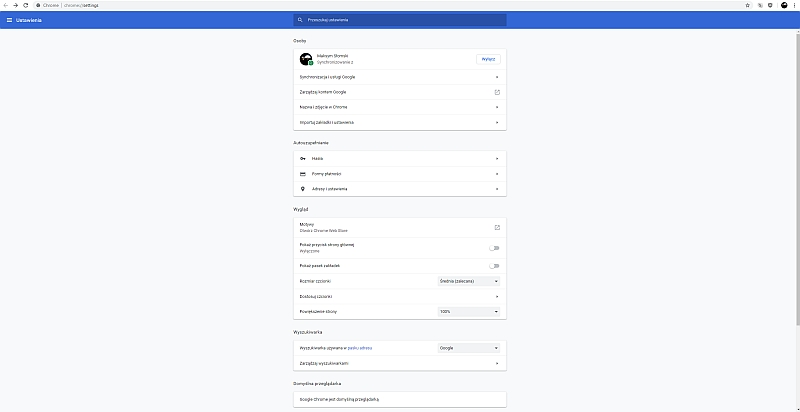Screen dimensions: 800x412
Task: Click the site info icon in address bar
Action: coord(38,5)
